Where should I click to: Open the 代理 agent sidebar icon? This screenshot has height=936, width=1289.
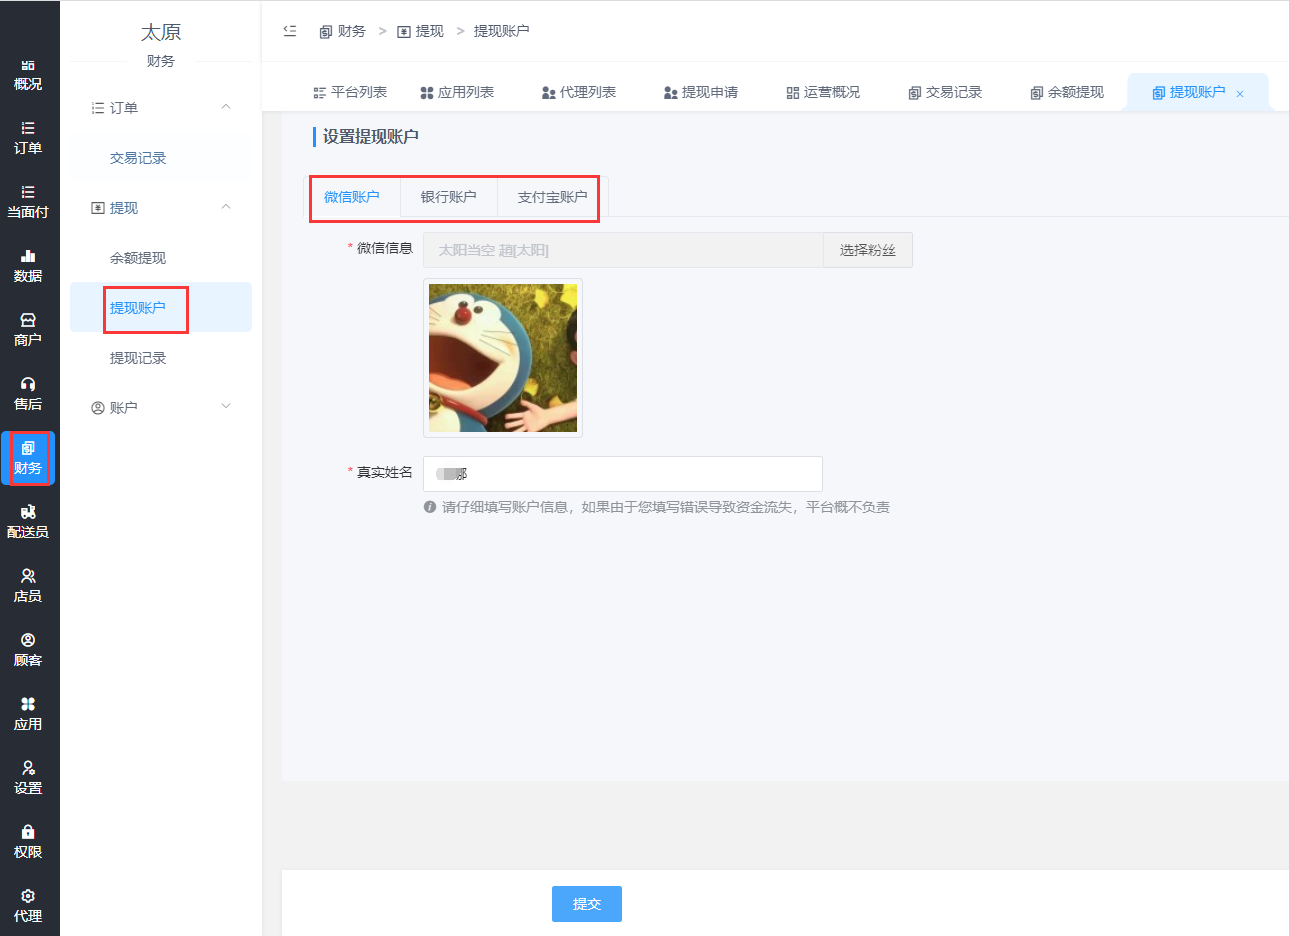28,907
